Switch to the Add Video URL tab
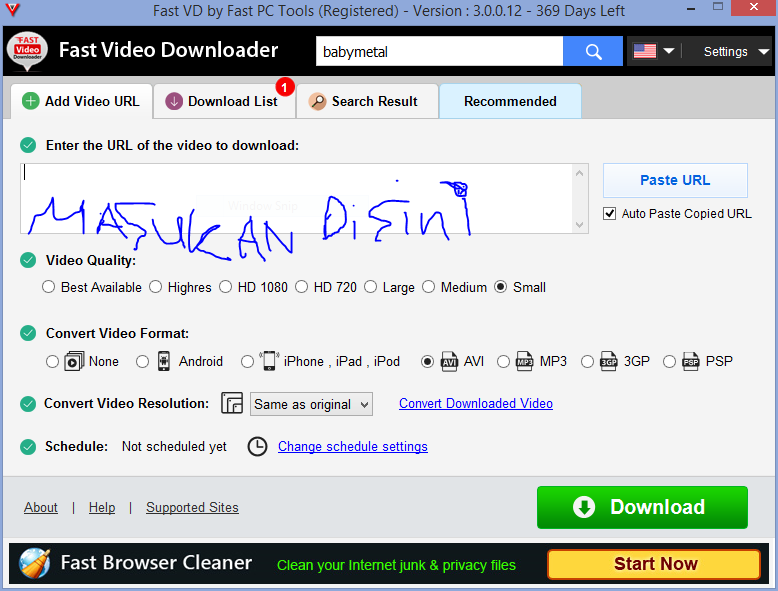Image resolution: width=778 pixels, height=591 pixels. coord(82,101)
